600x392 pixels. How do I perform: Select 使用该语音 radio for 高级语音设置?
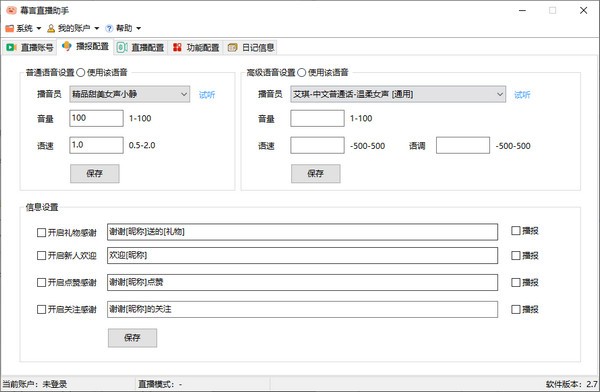[302, 72]
